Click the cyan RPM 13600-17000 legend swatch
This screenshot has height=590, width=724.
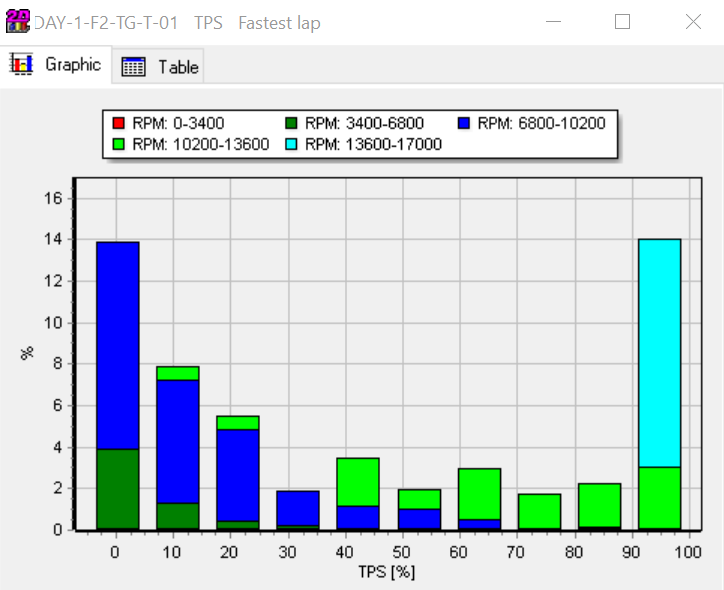pyautogui.click(x=291, y=144)
